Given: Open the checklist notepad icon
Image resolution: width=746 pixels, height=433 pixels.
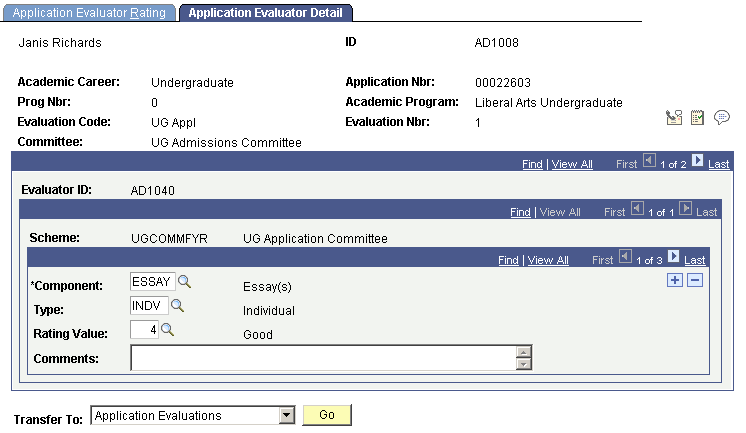Looking at the screenshot, I should 697,118.
